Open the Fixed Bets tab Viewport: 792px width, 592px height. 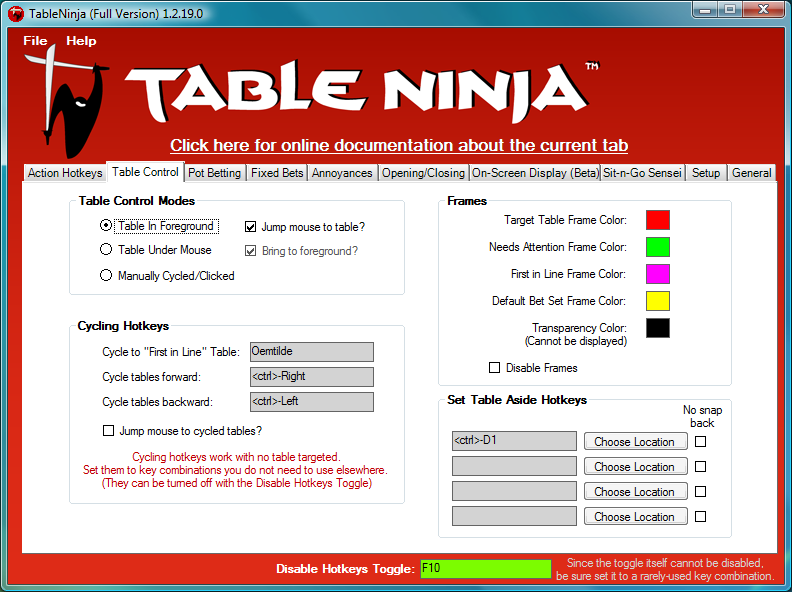tap(277, 173)
